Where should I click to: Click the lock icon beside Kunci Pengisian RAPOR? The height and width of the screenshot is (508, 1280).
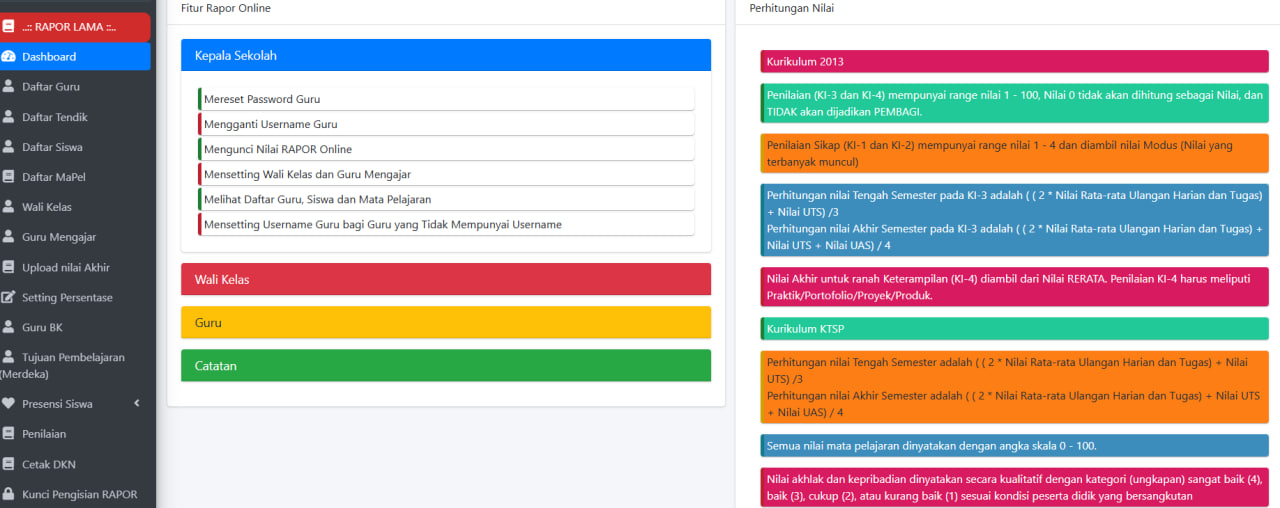9,494
